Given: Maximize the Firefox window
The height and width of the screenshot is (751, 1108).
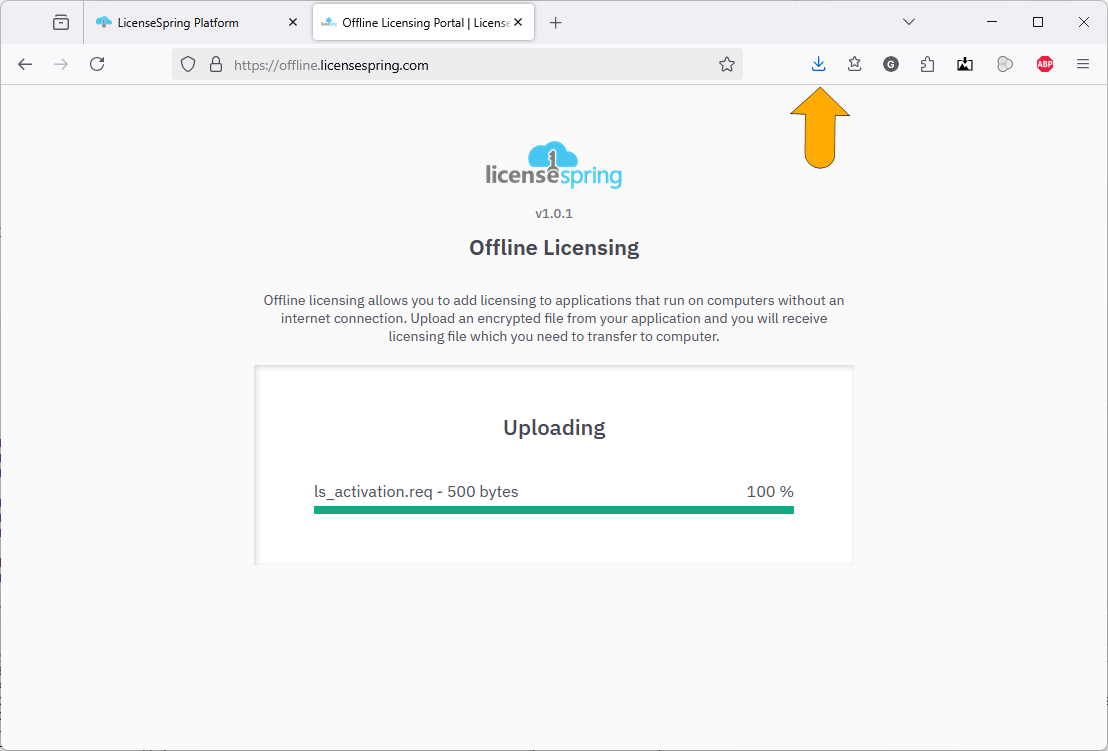Looking at the screenshot, I should tap(1038, 23).
